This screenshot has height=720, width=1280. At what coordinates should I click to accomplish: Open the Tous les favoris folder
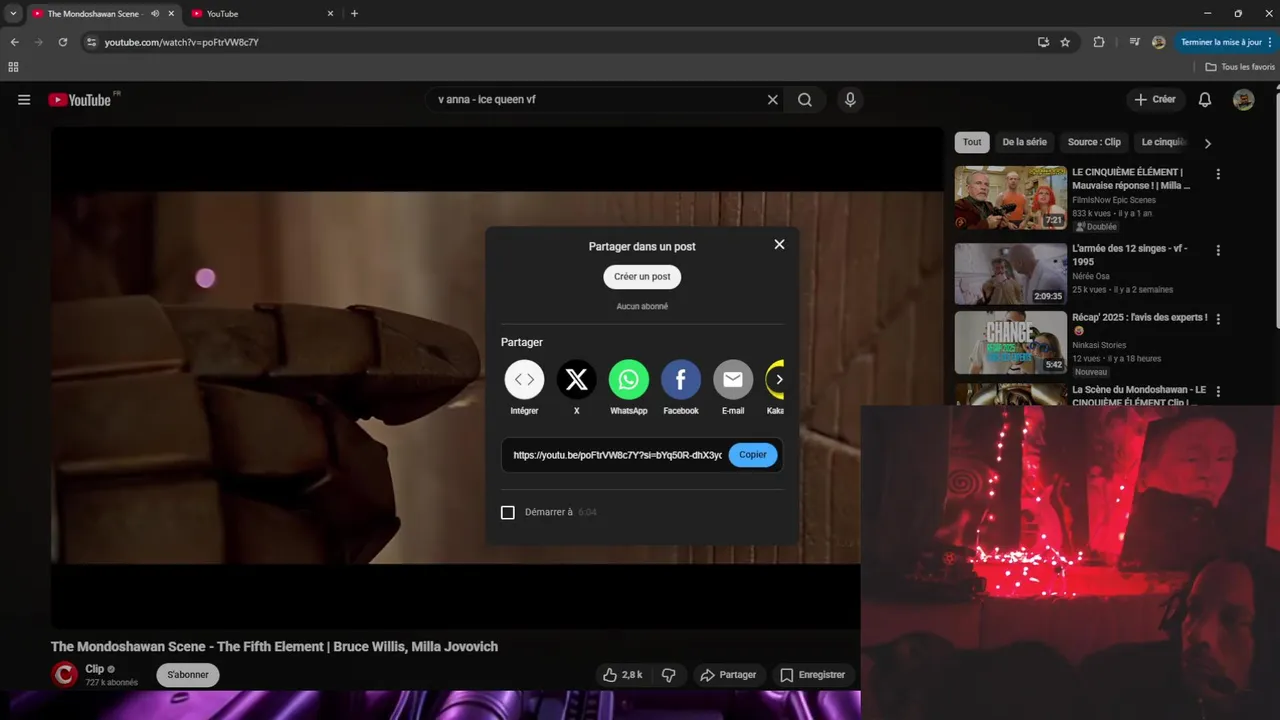[x=1240, y=67]
